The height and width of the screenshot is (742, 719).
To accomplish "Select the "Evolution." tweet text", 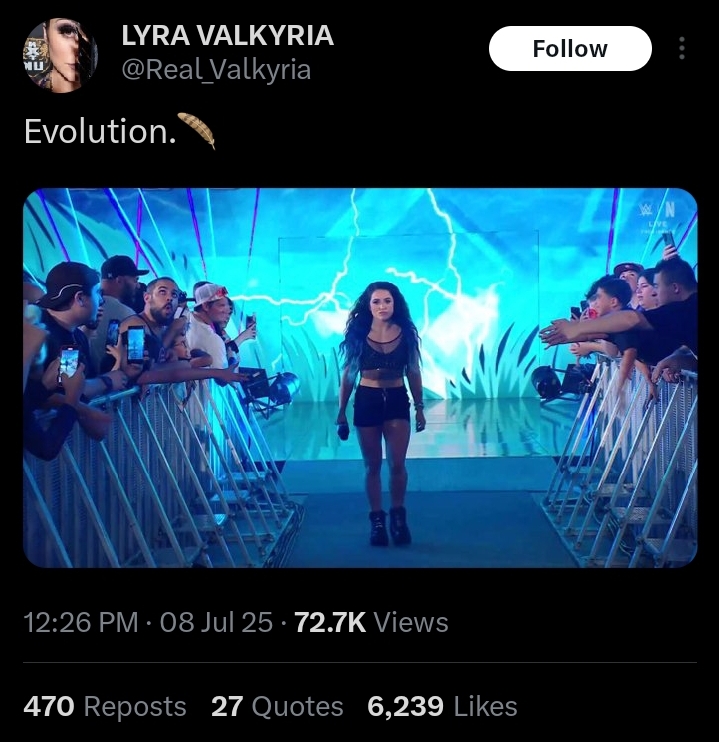I will click(x=95, y=132).
